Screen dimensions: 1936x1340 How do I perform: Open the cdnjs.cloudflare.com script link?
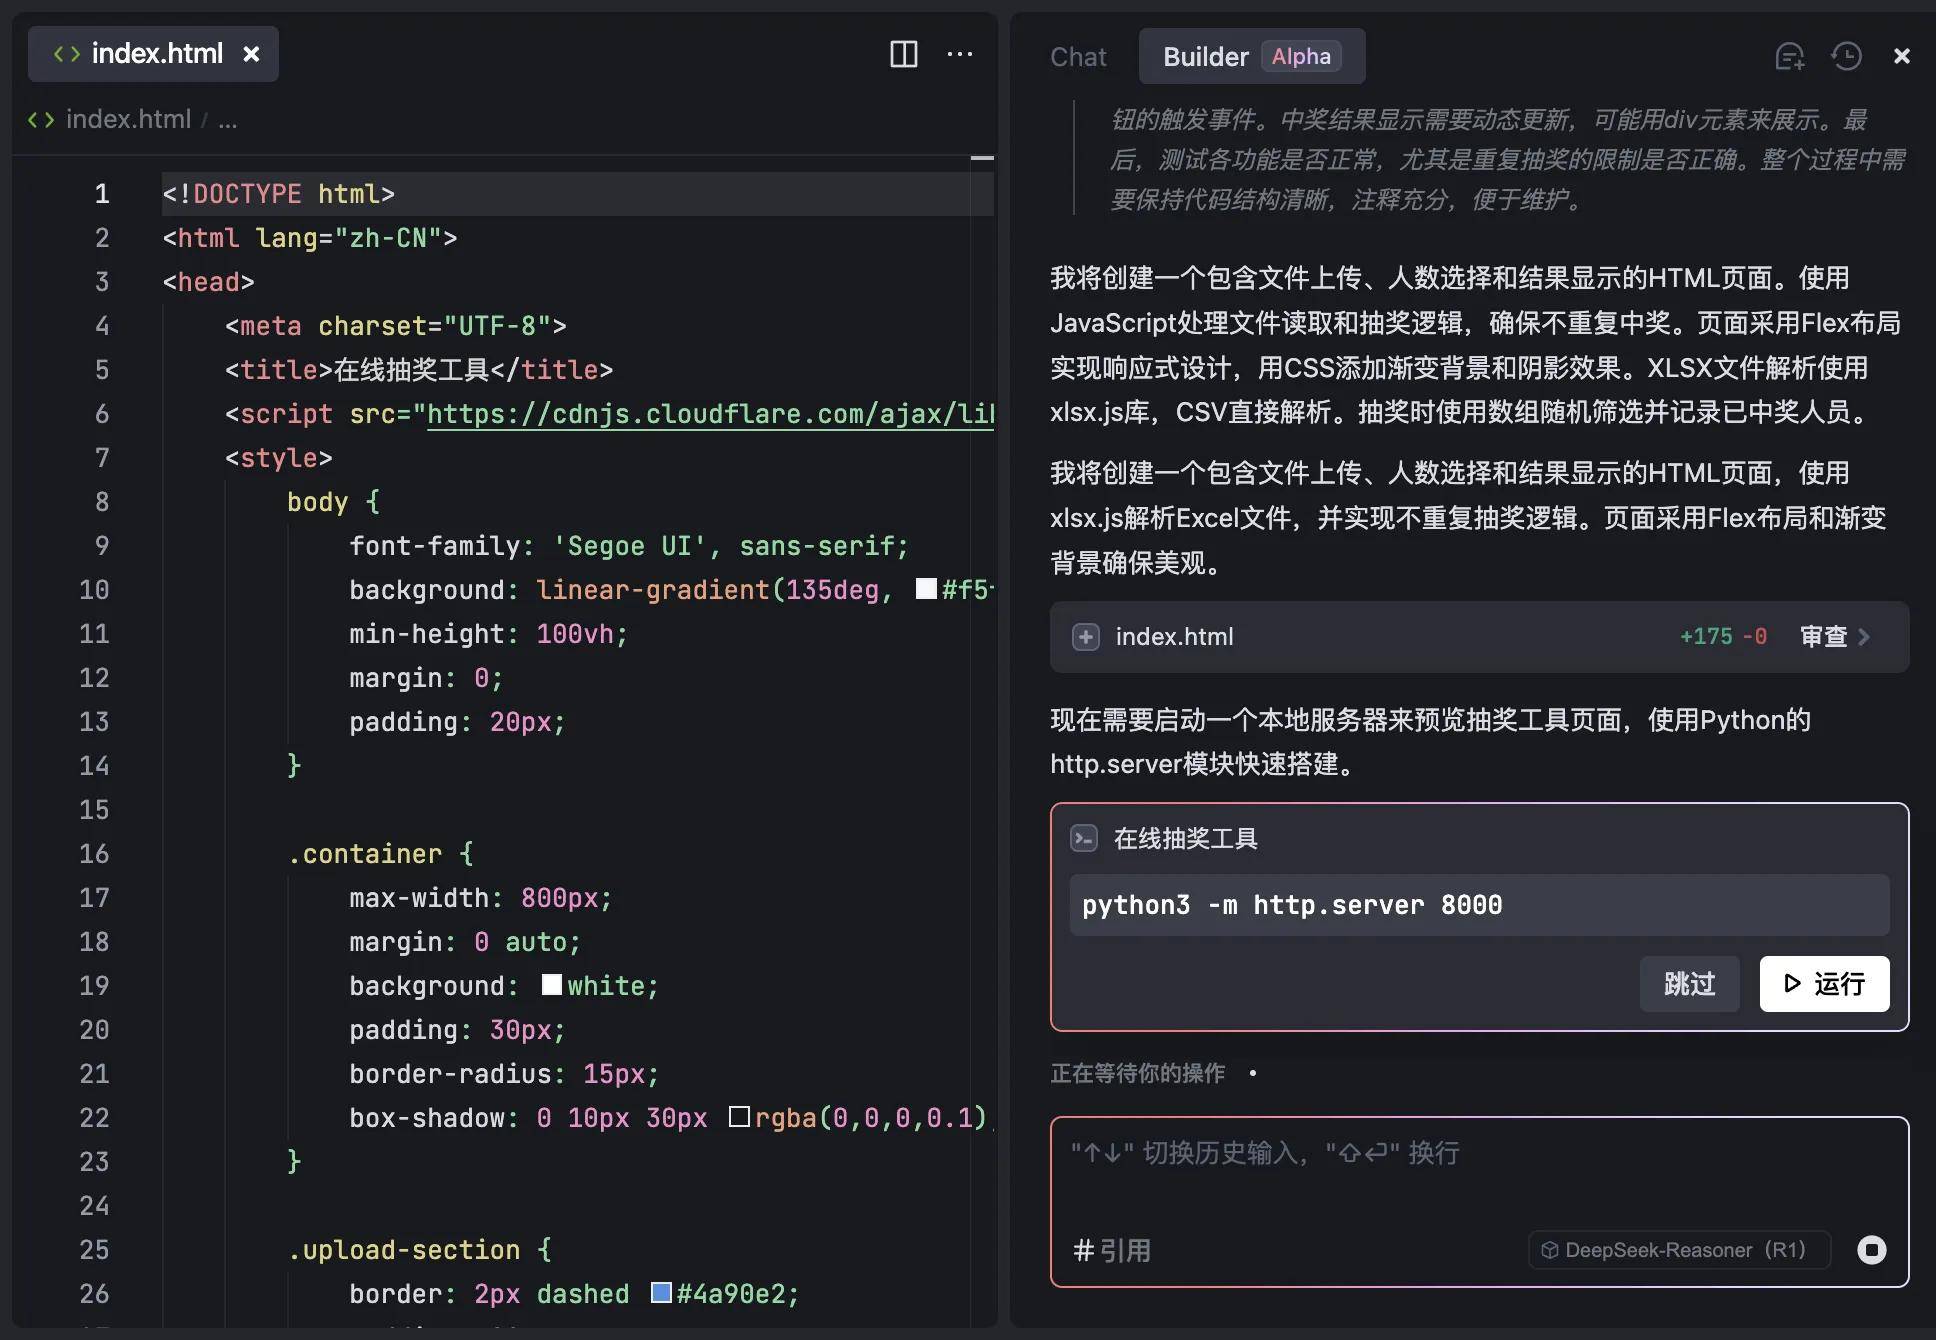click(710, 414)
